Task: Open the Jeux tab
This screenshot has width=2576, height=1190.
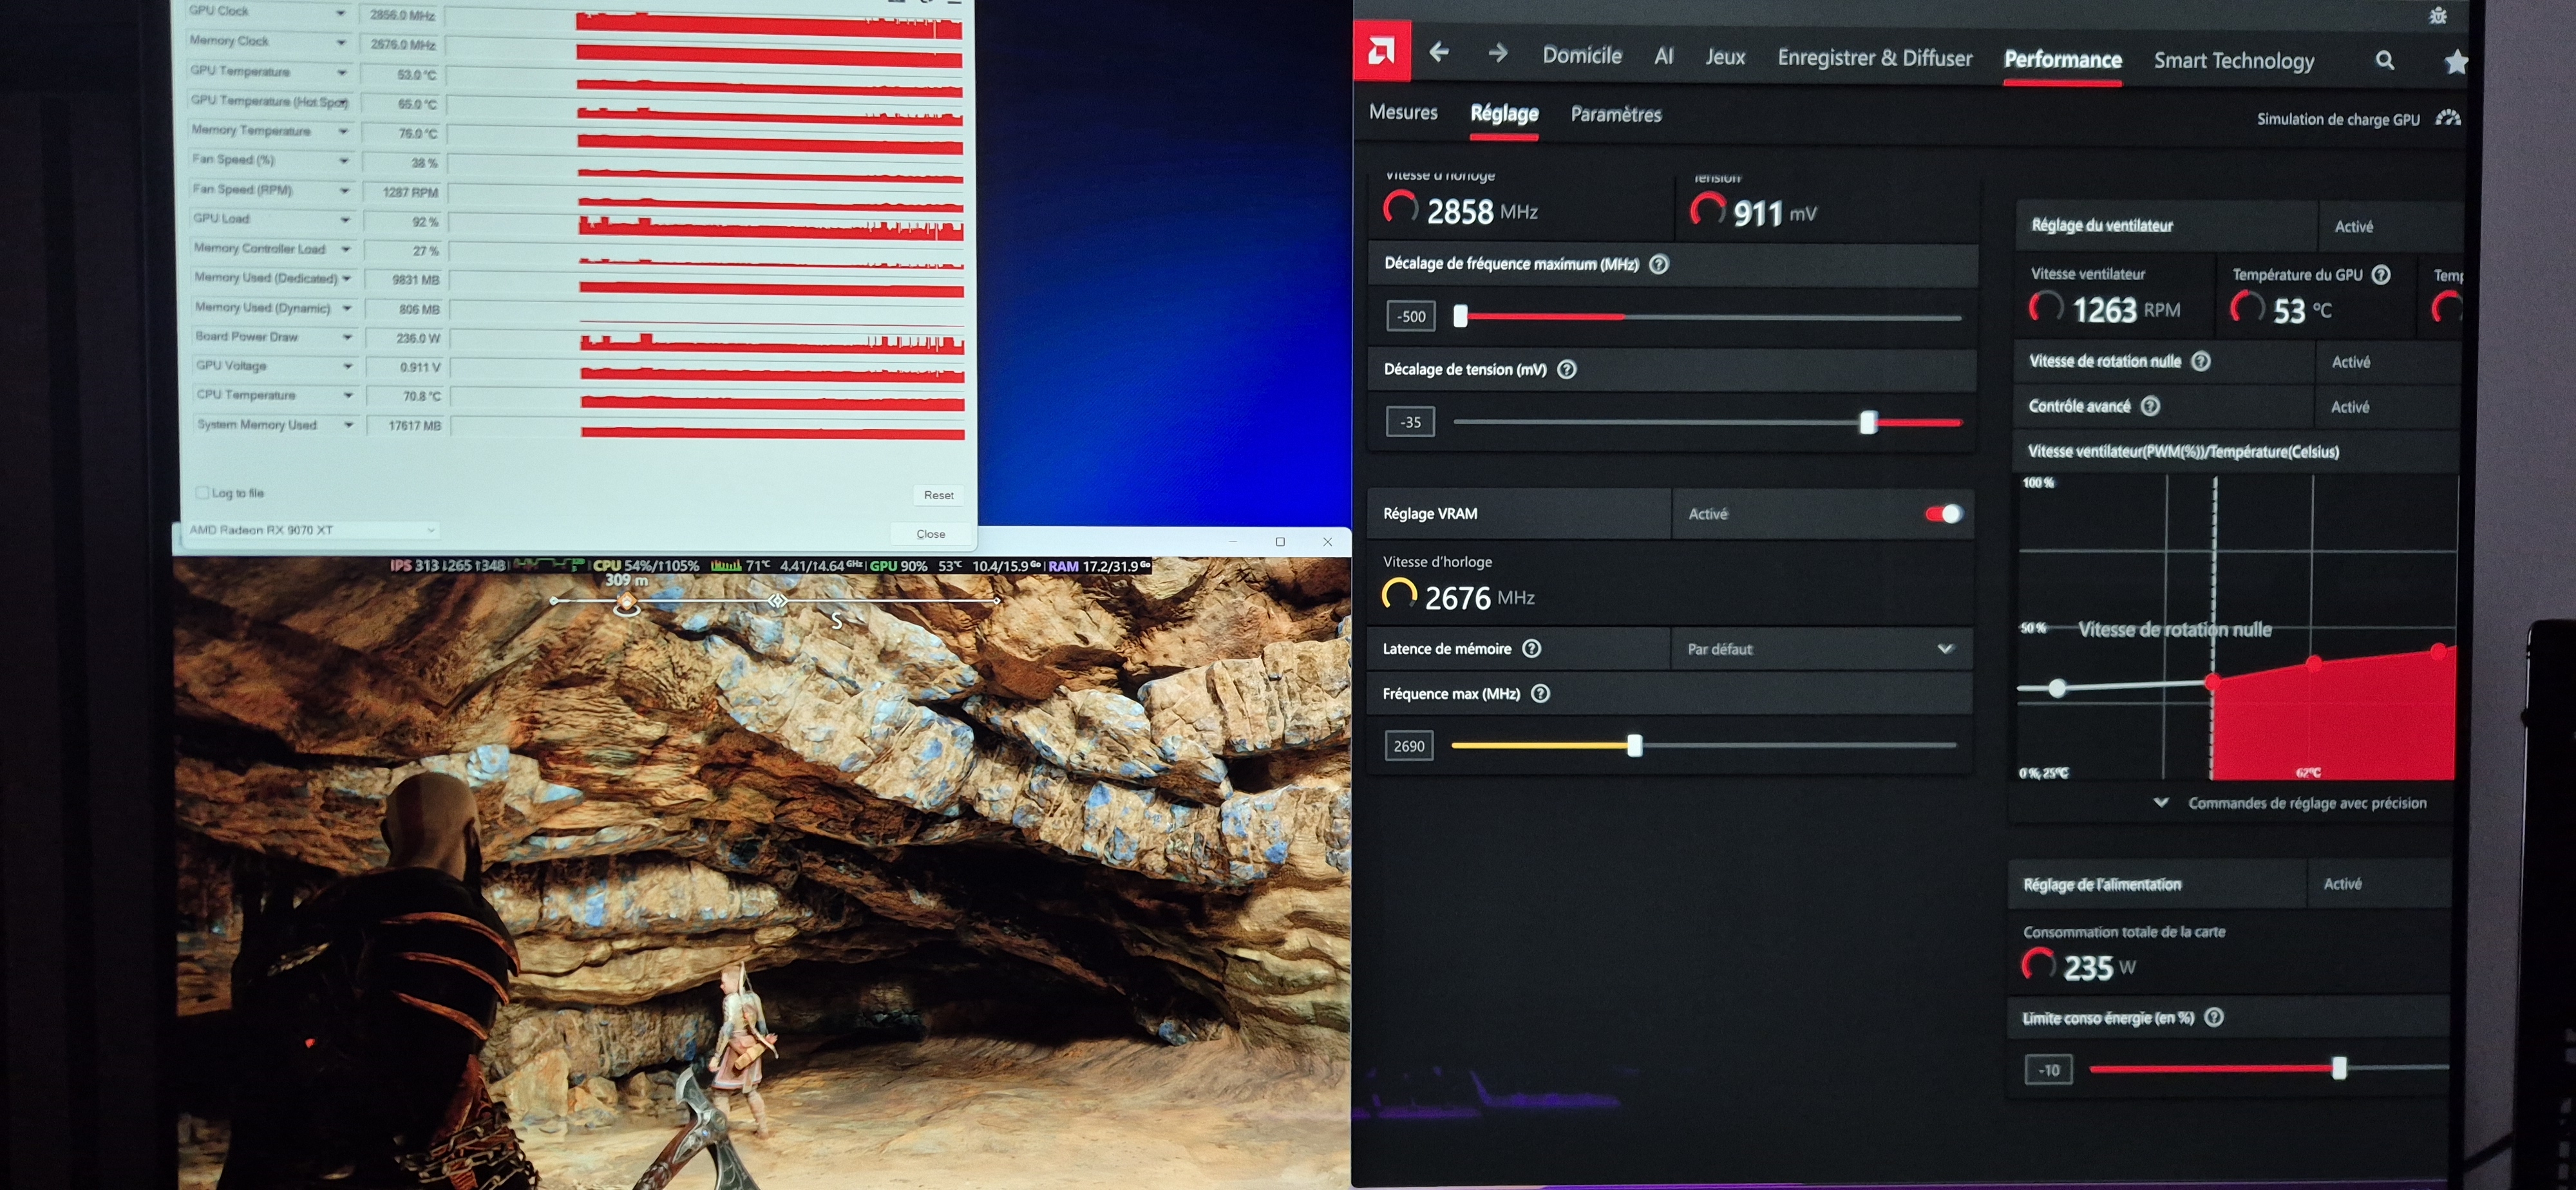Action: tap(1725, 57)
